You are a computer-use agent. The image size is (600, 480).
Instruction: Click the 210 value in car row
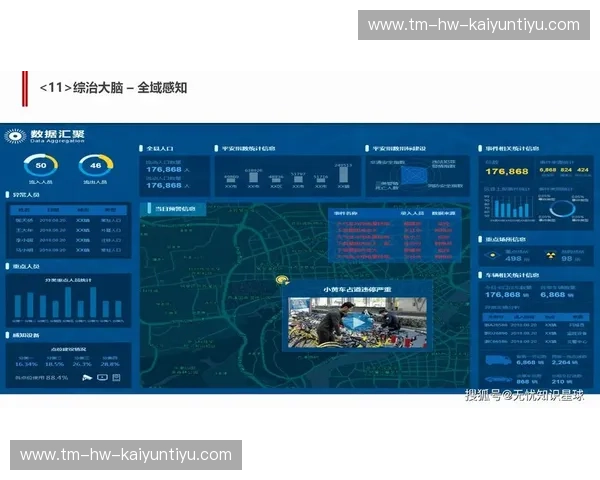(x=558, y=382)
